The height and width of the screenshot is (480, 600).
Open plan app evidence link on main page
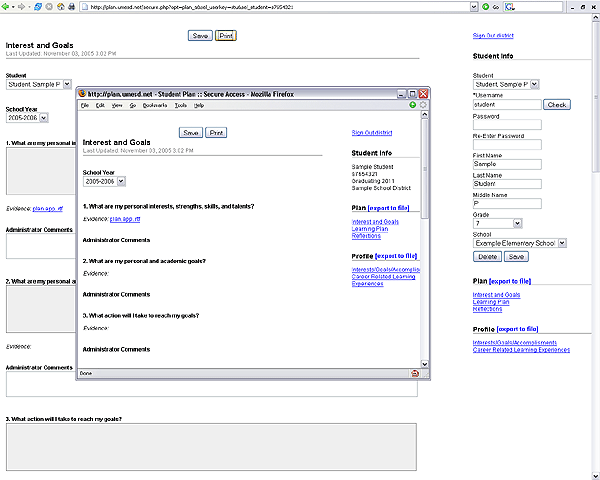point(47,209)
